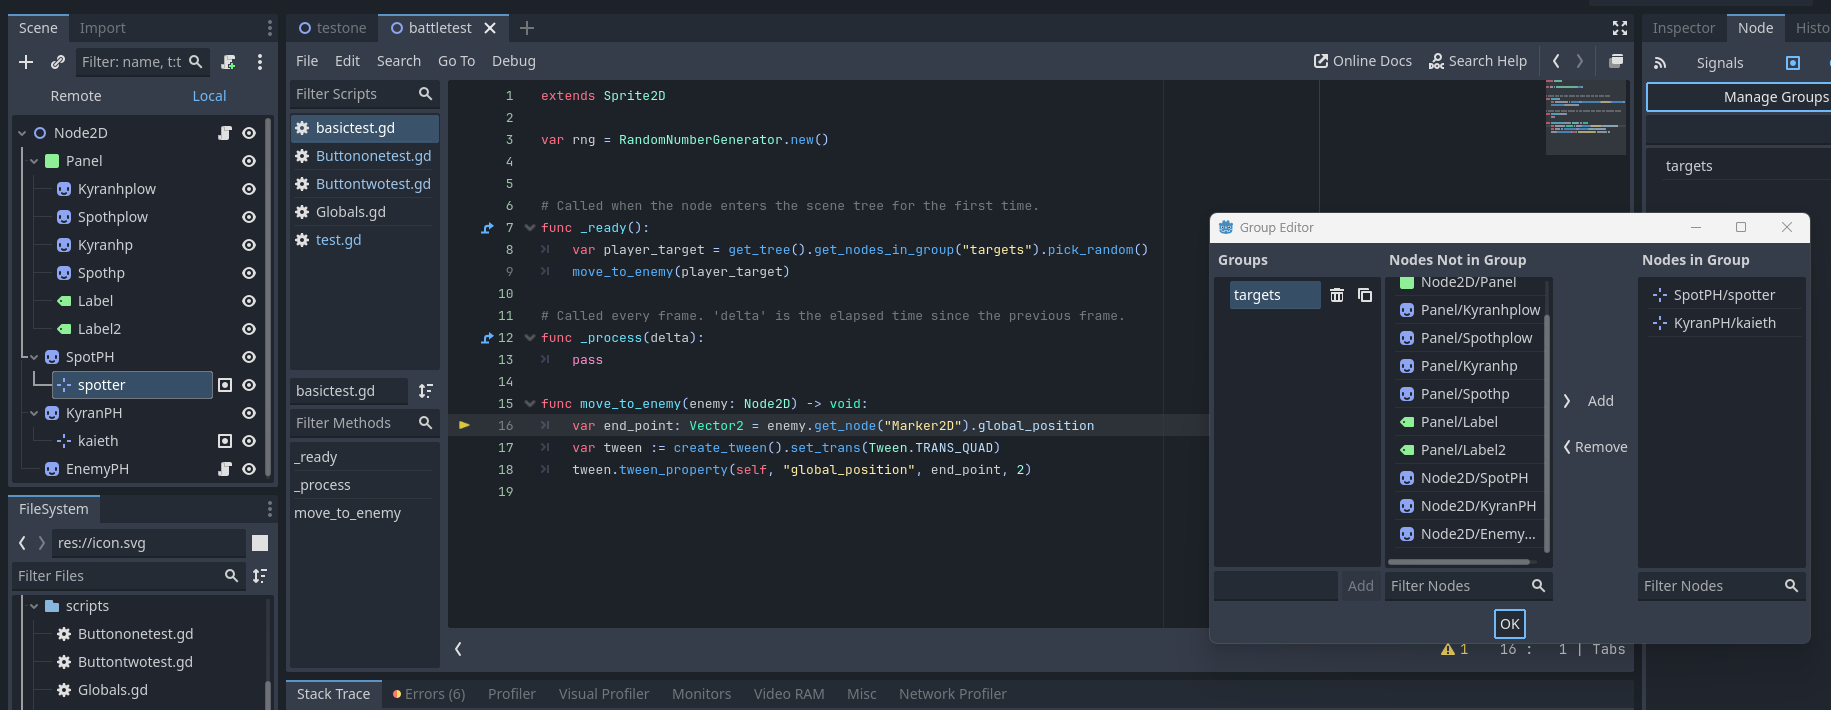Open Scene dock extra options menu
This screenshot has height=710, width=1831.
pyautogui.click(x=260, y=62)
